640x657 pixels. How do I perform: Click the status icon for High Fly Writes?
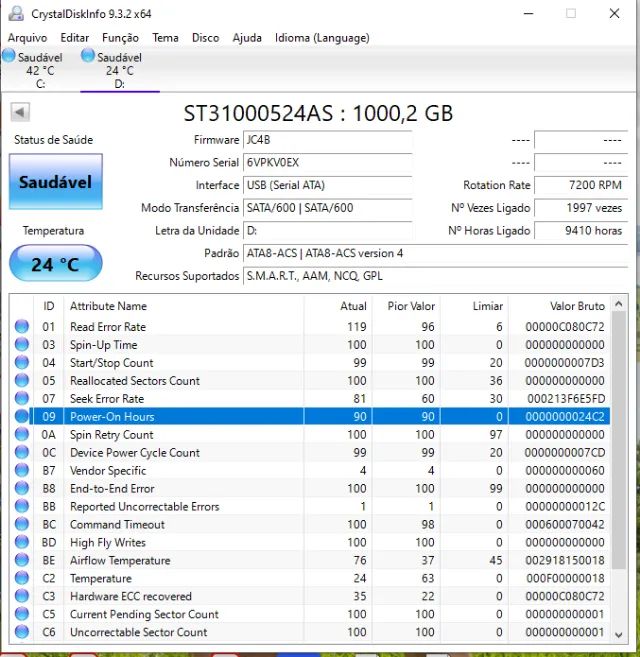point(22,542)
